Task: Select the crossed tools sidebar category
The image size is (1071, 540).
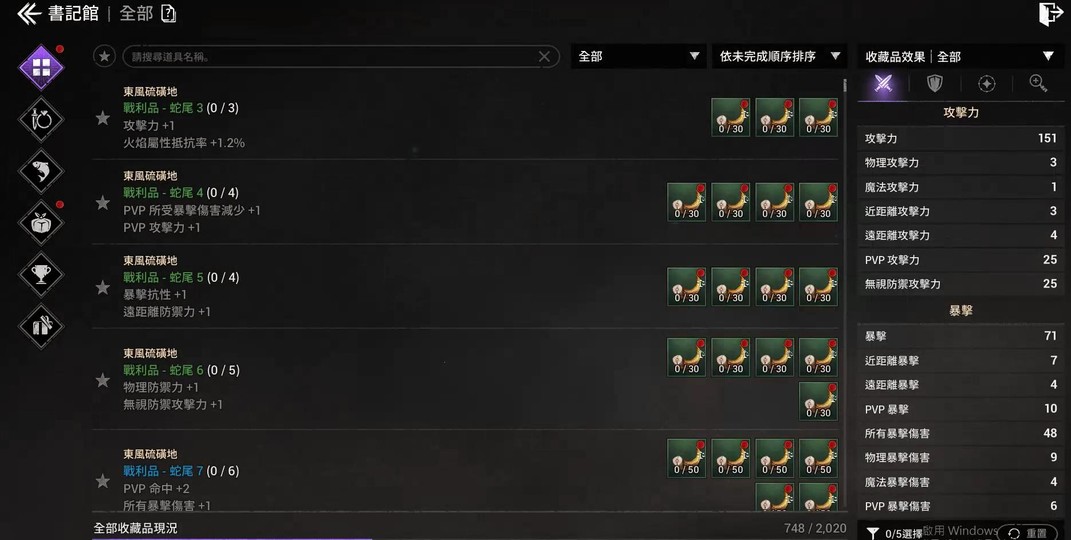Action: tap(41, 326)
